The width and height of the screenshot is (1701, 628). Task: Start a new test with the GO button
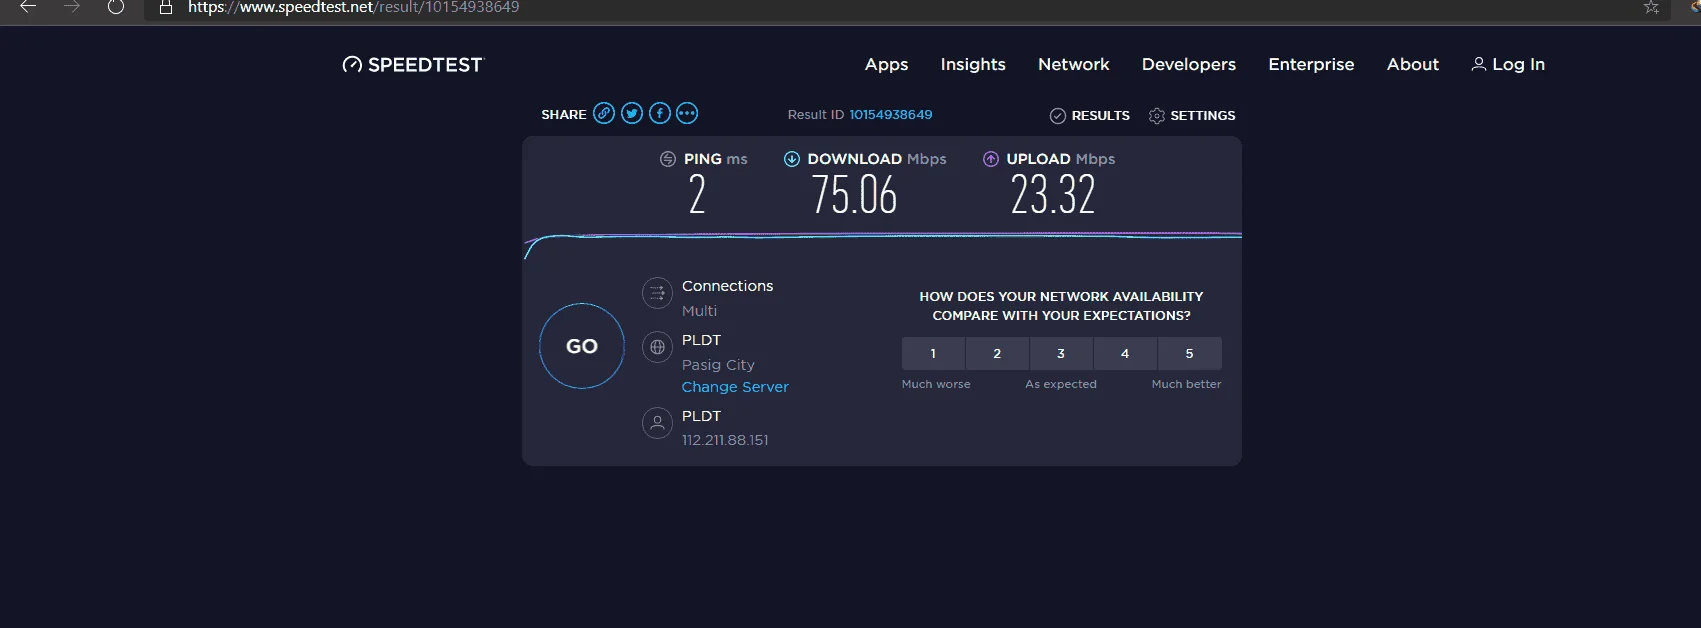(x=582, y=346)
